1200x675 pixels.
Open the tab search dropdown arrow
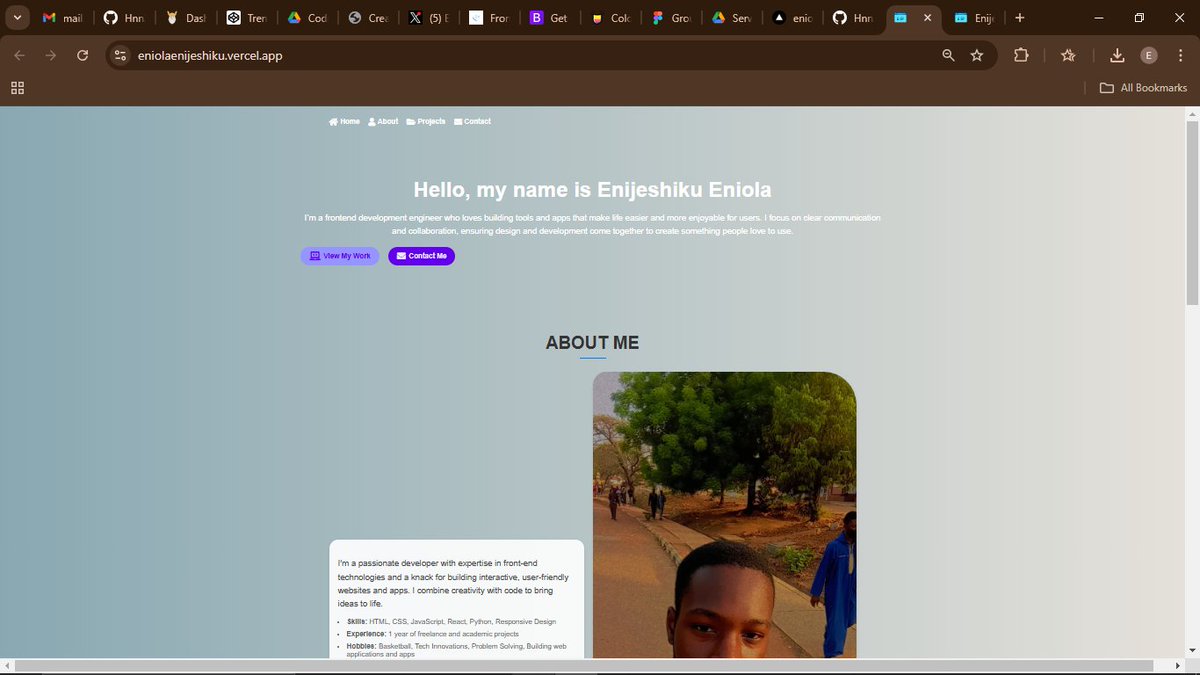17,18
